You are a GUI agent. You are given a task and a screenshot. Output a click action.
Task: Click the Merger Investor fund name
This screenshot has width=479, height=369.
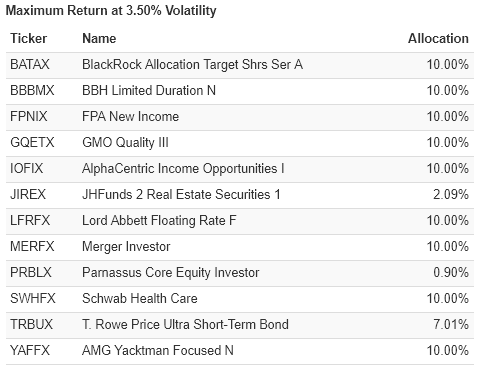tap(126, 247)
